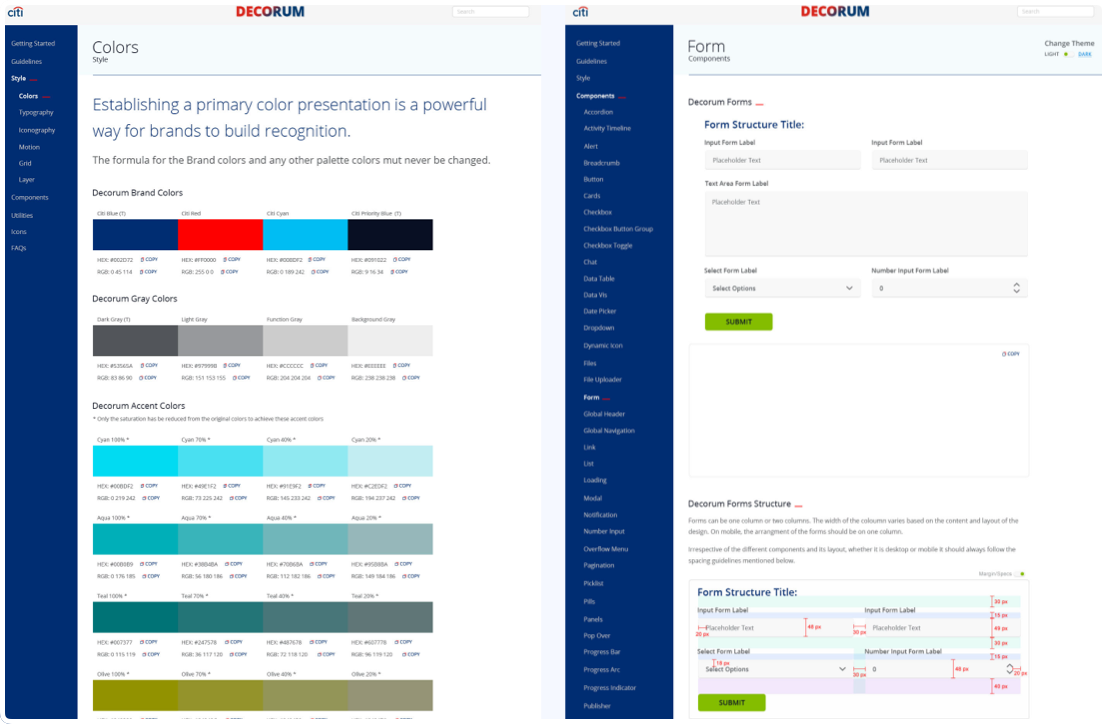Select Checkbox Toggle in the Components sidebar
1107x724 pixels.
click(608, 245)
